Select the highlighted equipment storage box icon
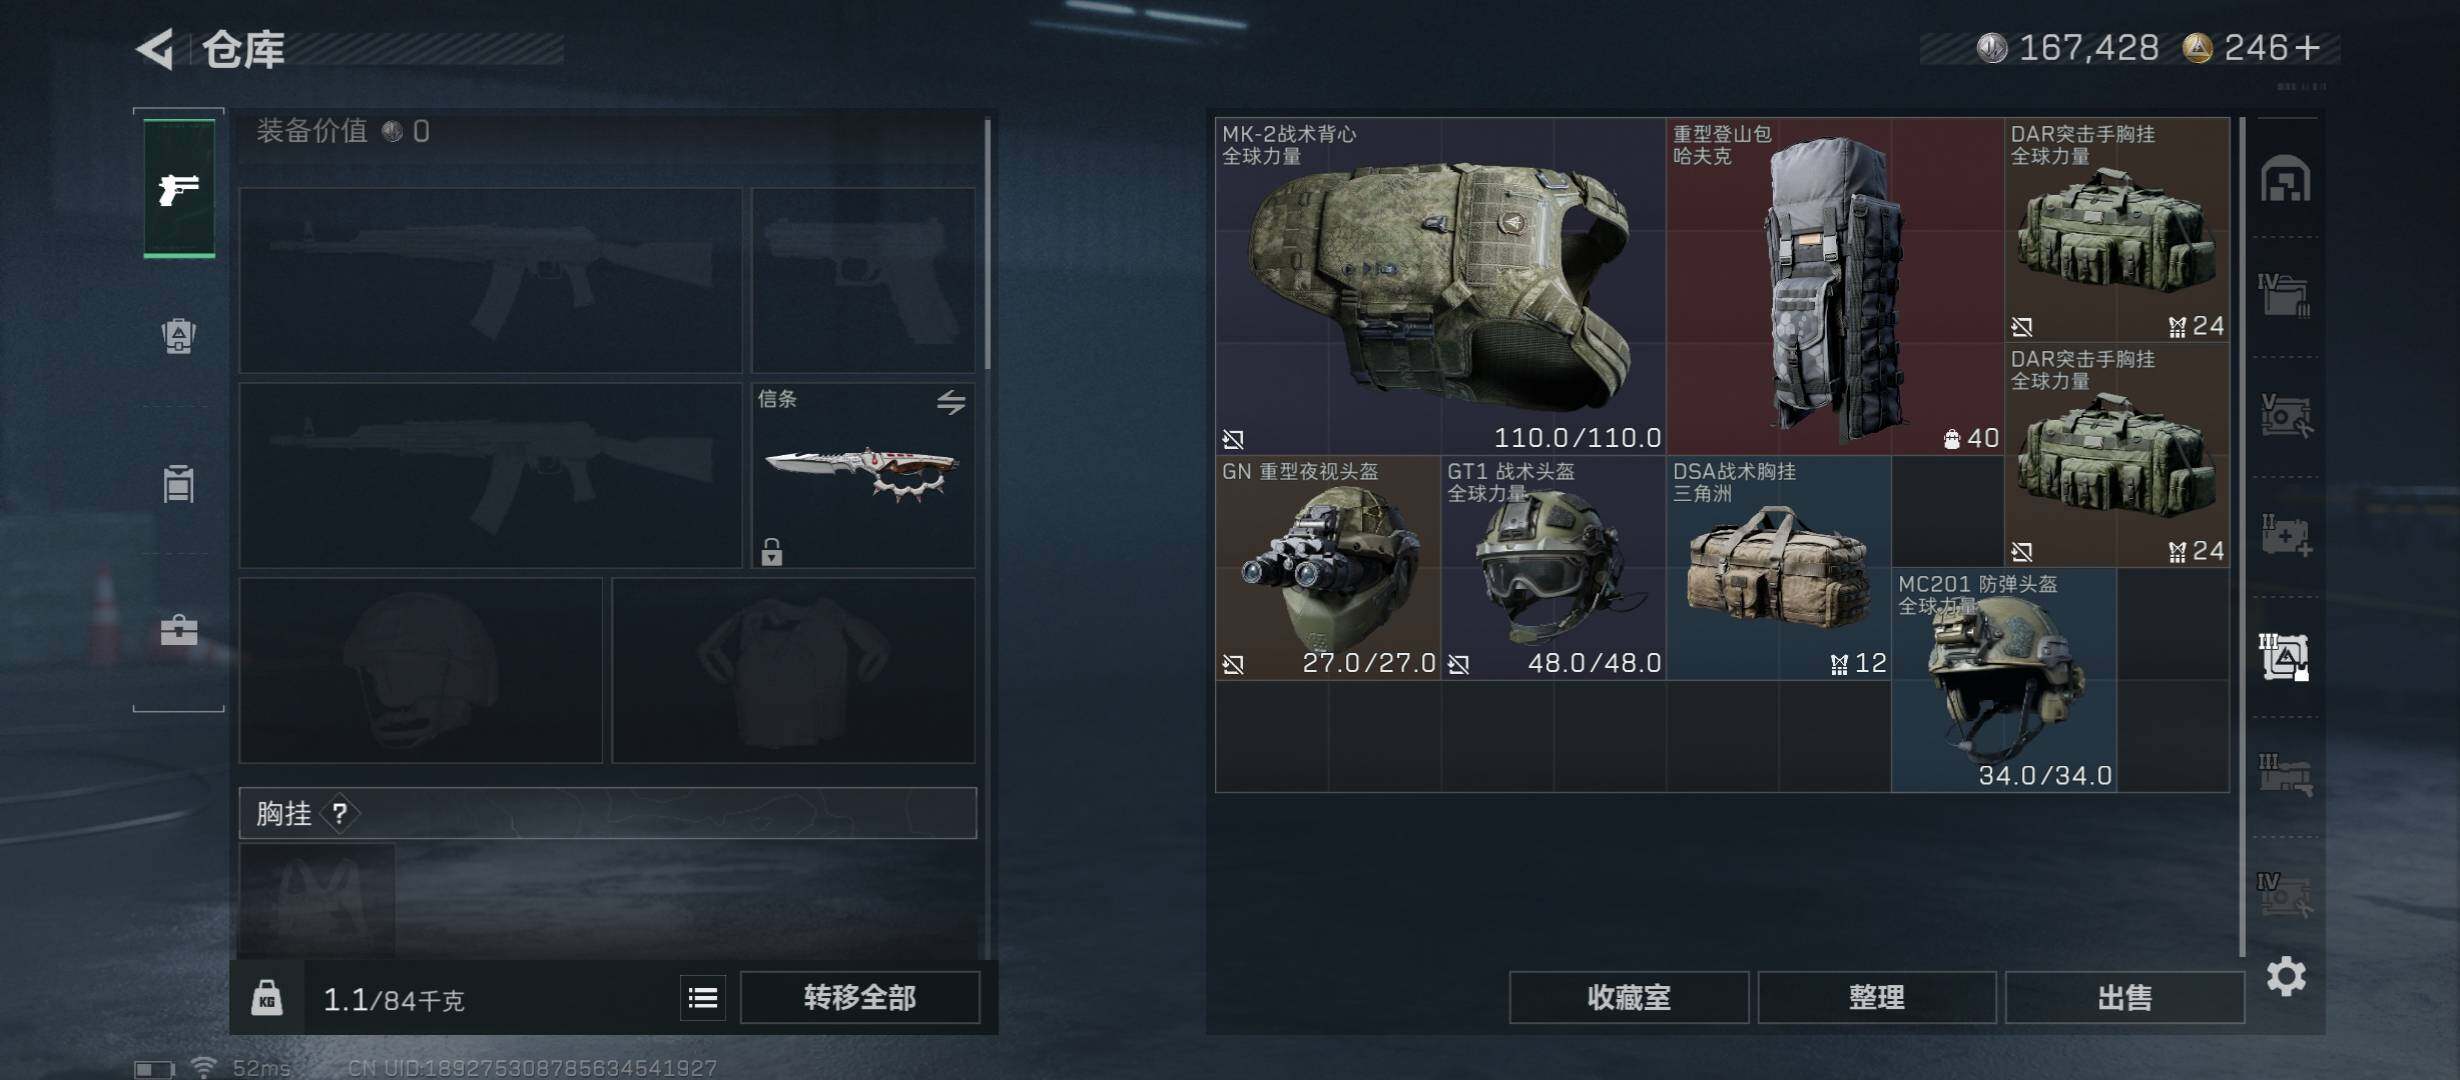Image resolution: width=2460 pixels, height=1080 pixels. coord(2285,657)
